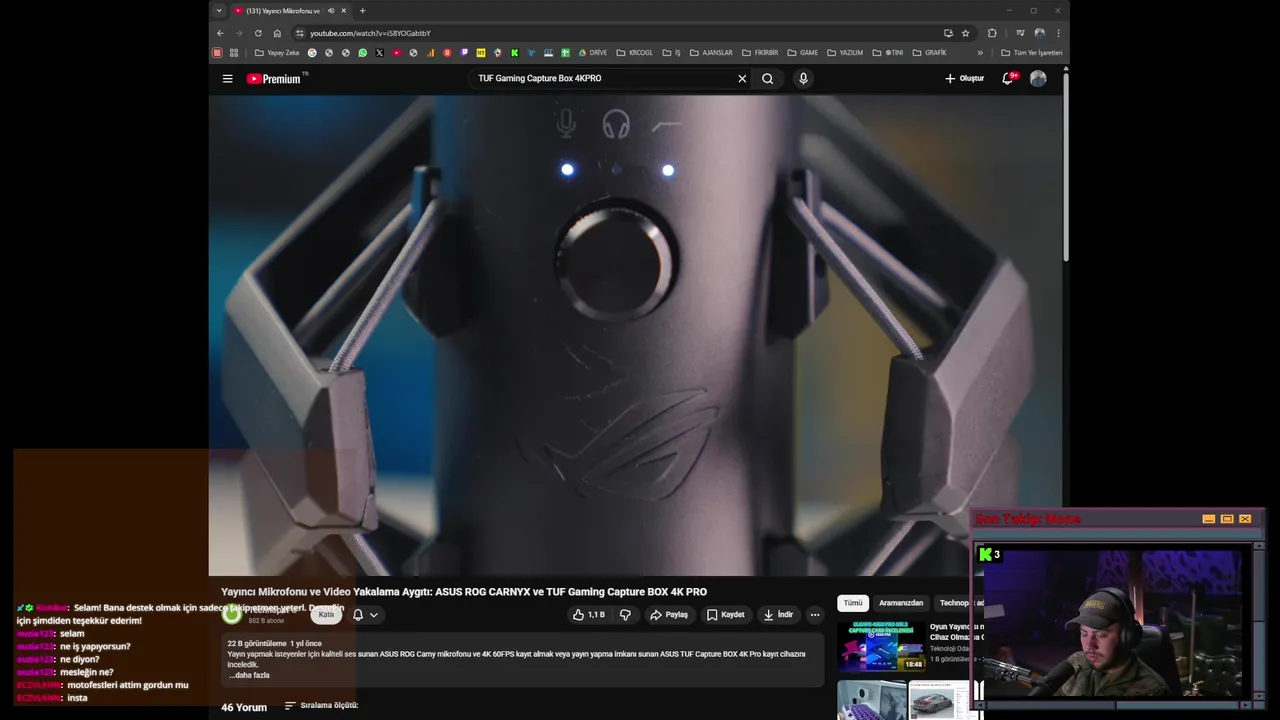Expand the channel notification bell dropdown

[365, 615]
